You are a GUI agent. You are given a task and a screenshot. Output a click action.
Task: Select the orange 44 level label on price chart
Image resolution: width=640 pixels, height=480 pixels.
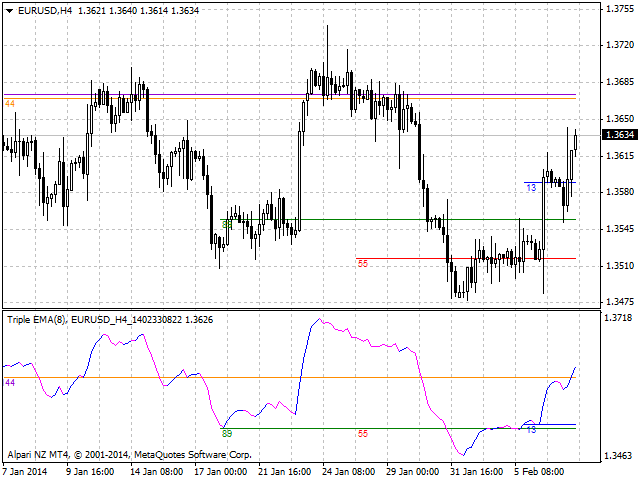tap(10, 104)
